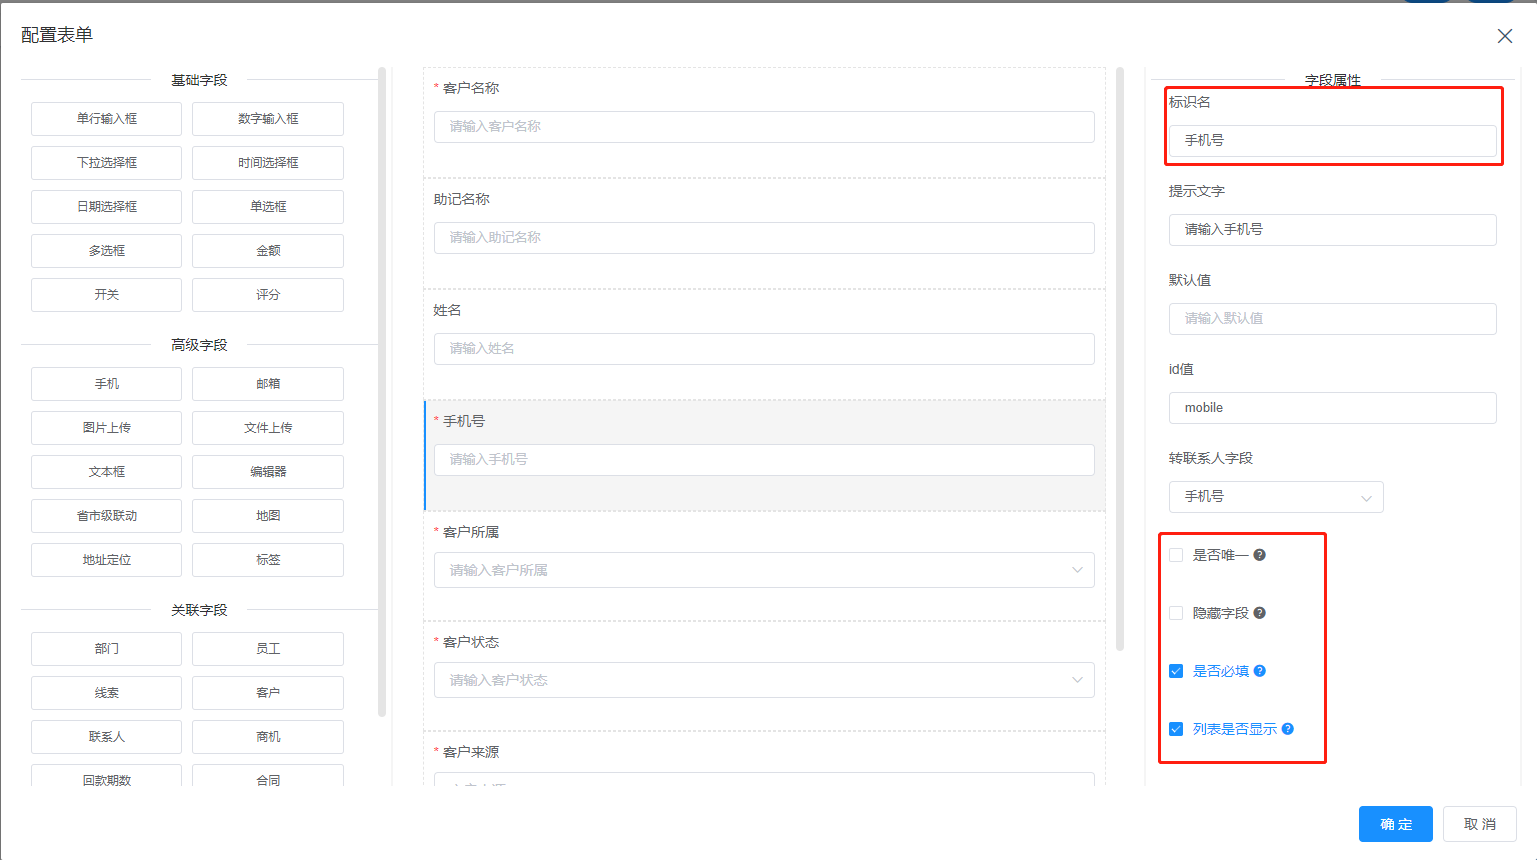Close the 配置表单 dialog
Image resolution: width=1537 pixels, height=860 pixels.
click(x=1504, y=36)
